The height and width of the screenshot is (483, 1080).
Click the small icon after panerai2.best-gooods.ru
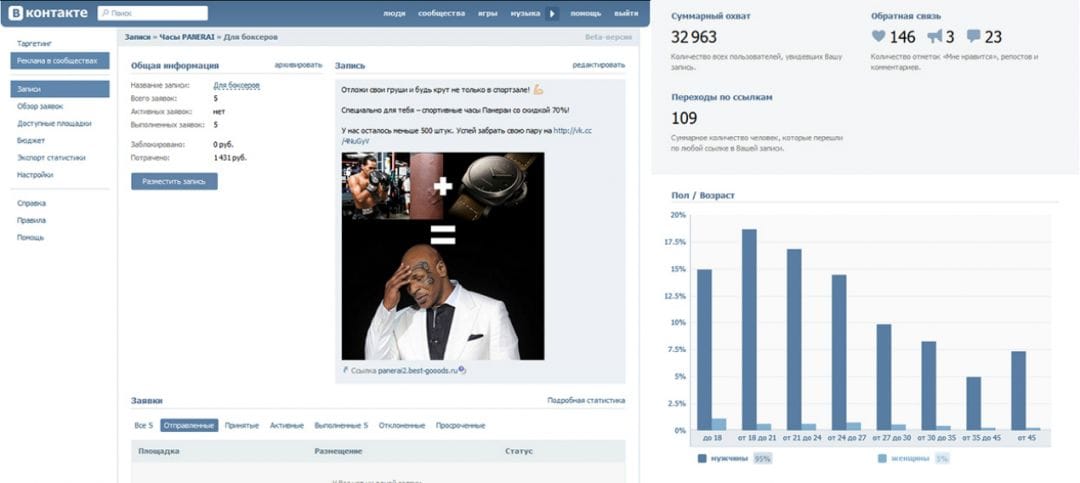462,371
